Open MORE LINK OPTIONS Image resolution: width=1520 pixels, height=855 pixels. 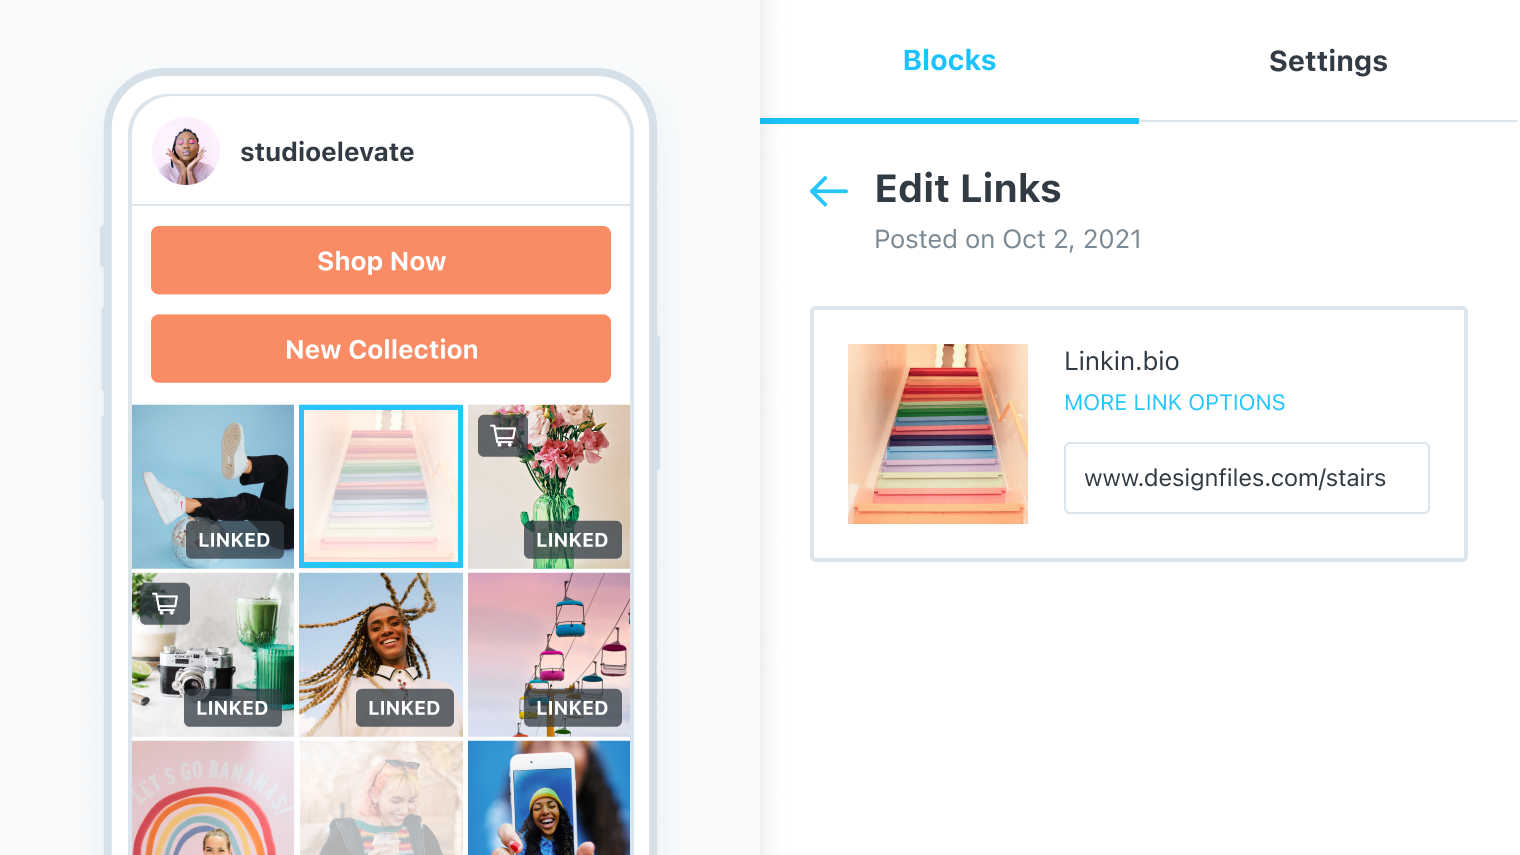point(1174,403)
